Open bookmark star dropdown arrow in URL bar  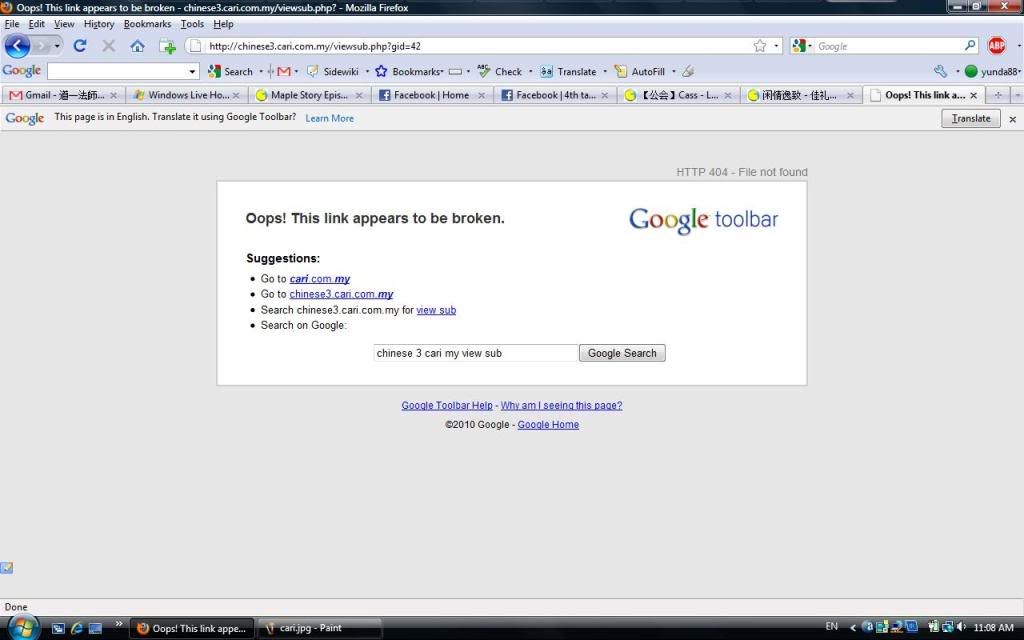coord(776,46)
